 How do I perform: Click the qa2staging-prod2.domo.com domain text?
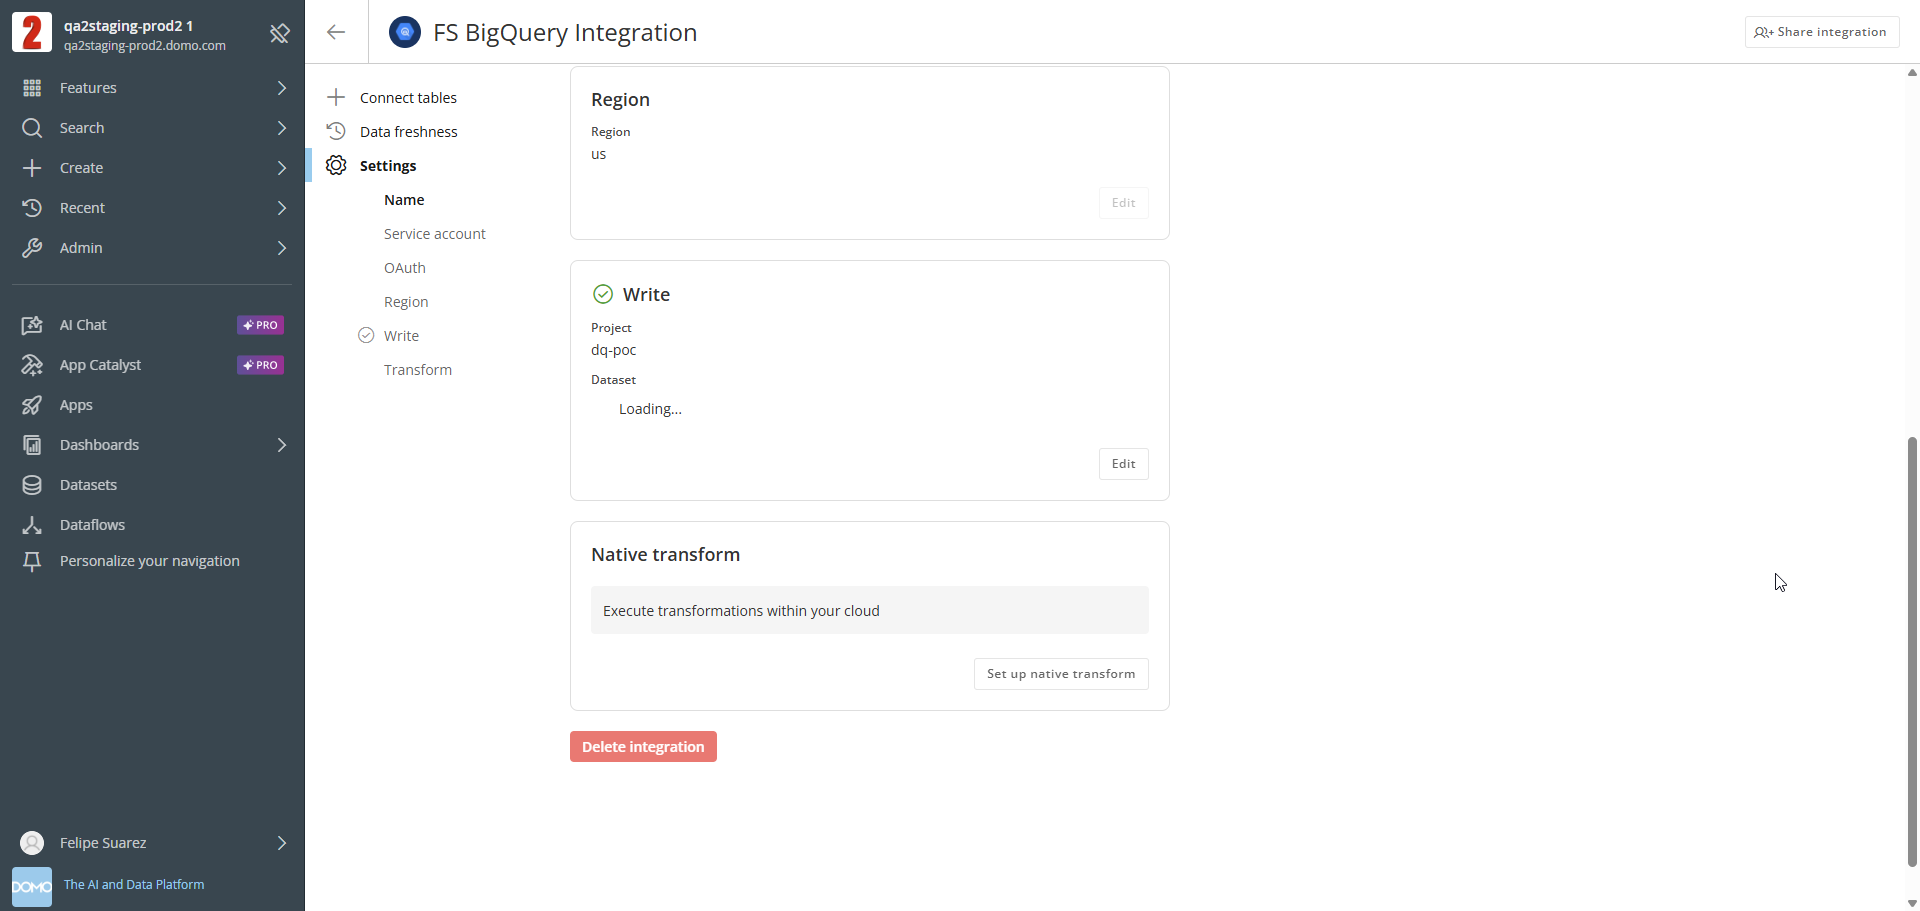145,46
